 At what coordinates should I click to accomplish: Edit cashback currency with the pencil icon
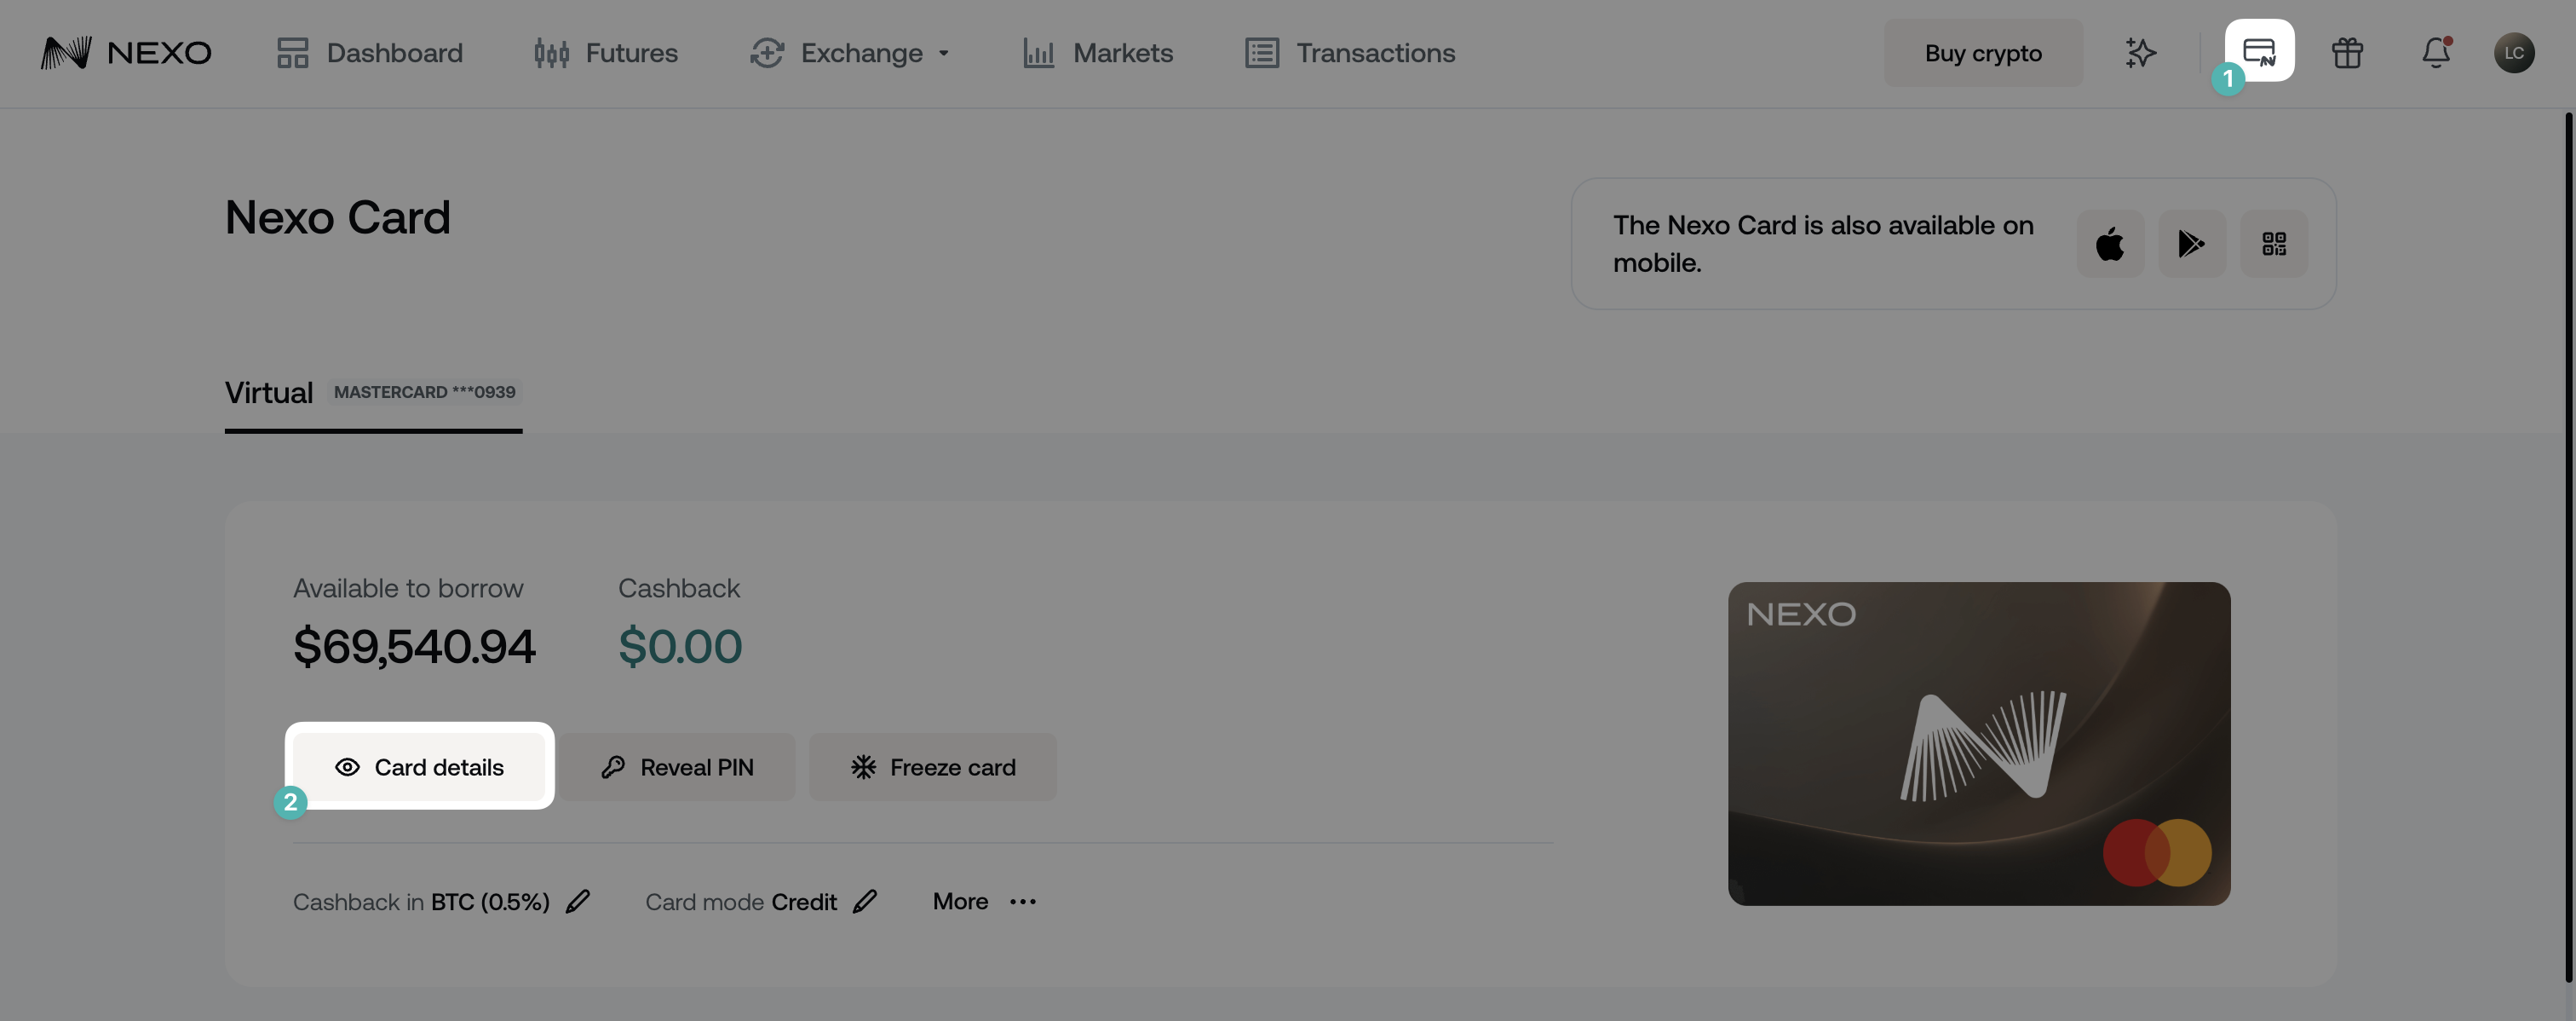(578, 901)
